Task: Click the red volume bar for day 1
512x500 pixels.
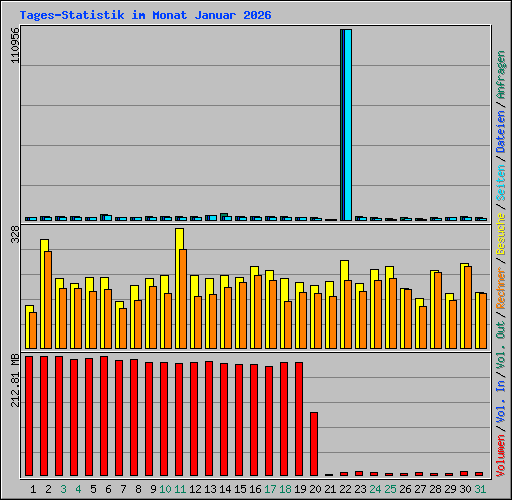Action: (x=29, y=416)
